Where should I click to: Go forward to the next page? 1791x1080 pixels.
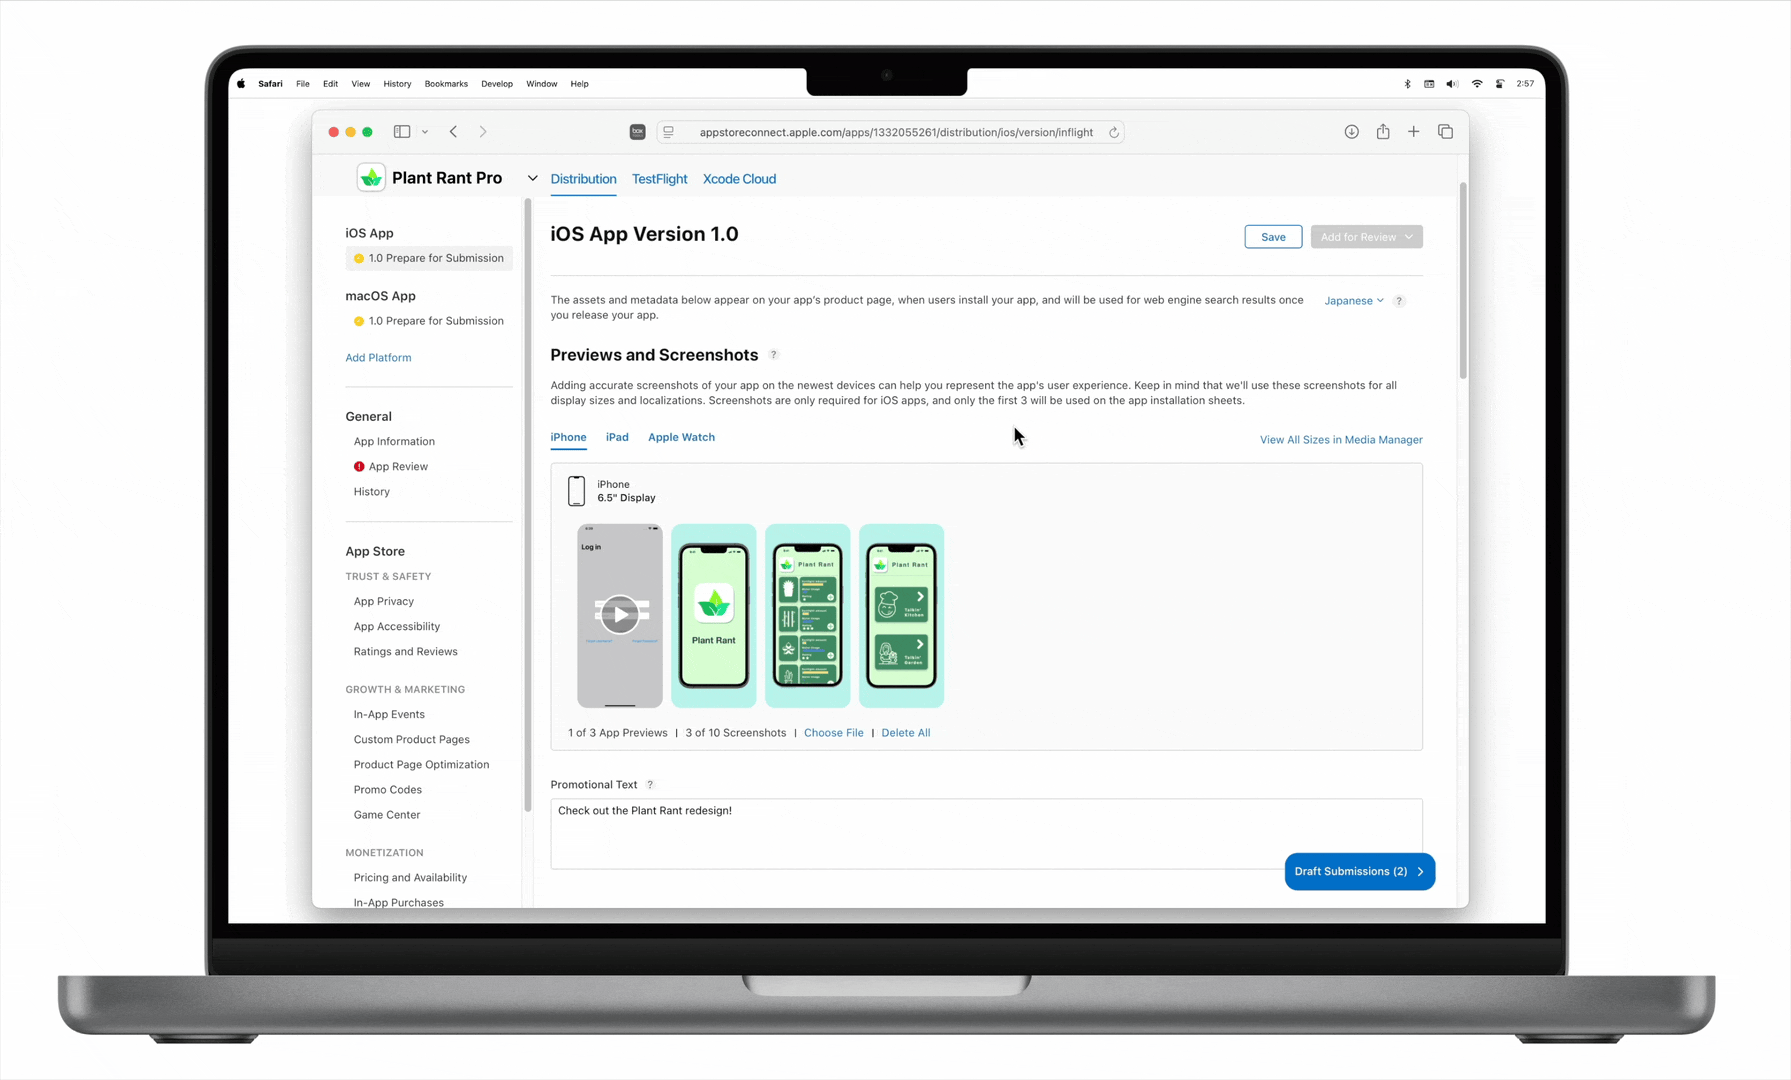[483, 132]
